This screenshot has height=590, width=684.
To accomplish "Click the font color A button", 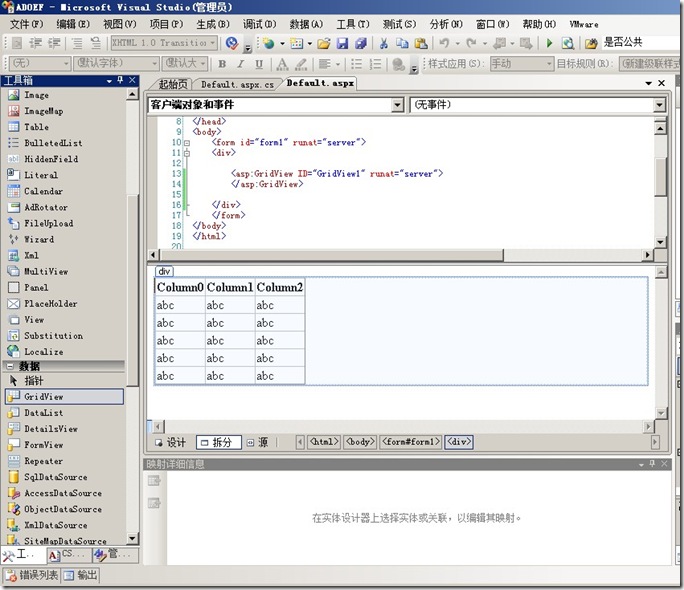I will click(282, 64).
